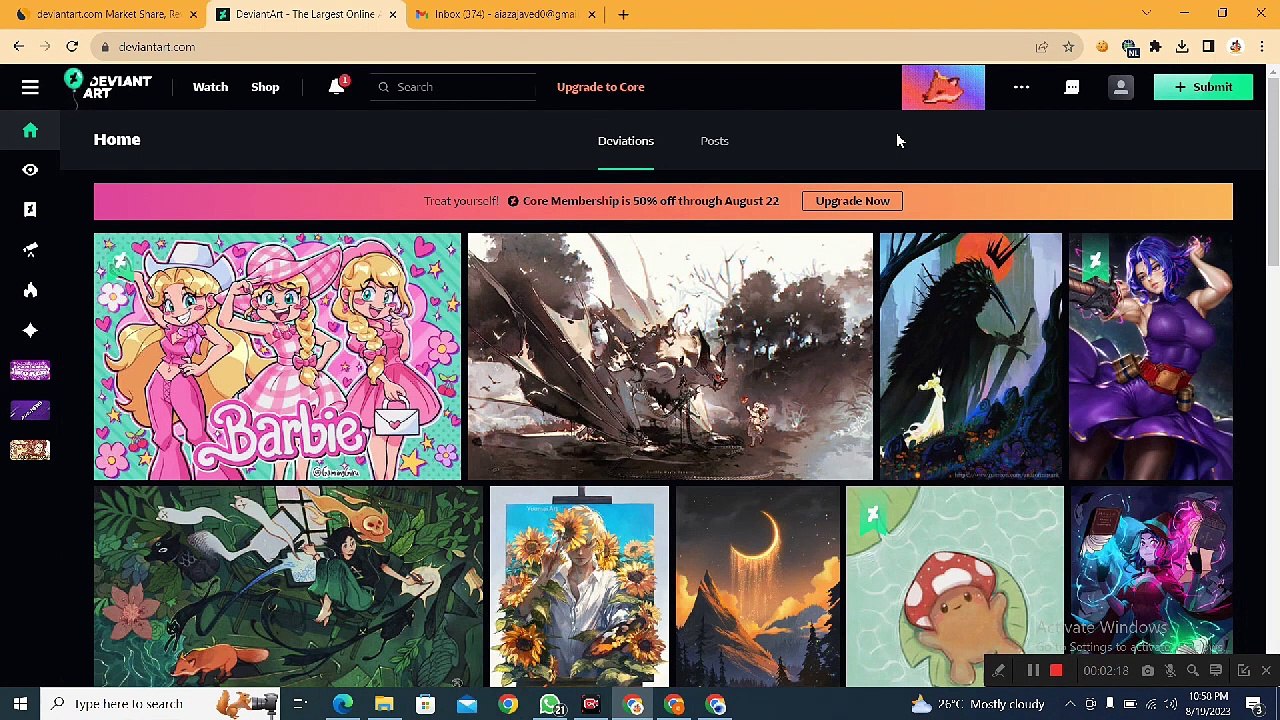Click the green Submit button
This screenshot has height=720, width=1280.
(x=1203, y=87)
